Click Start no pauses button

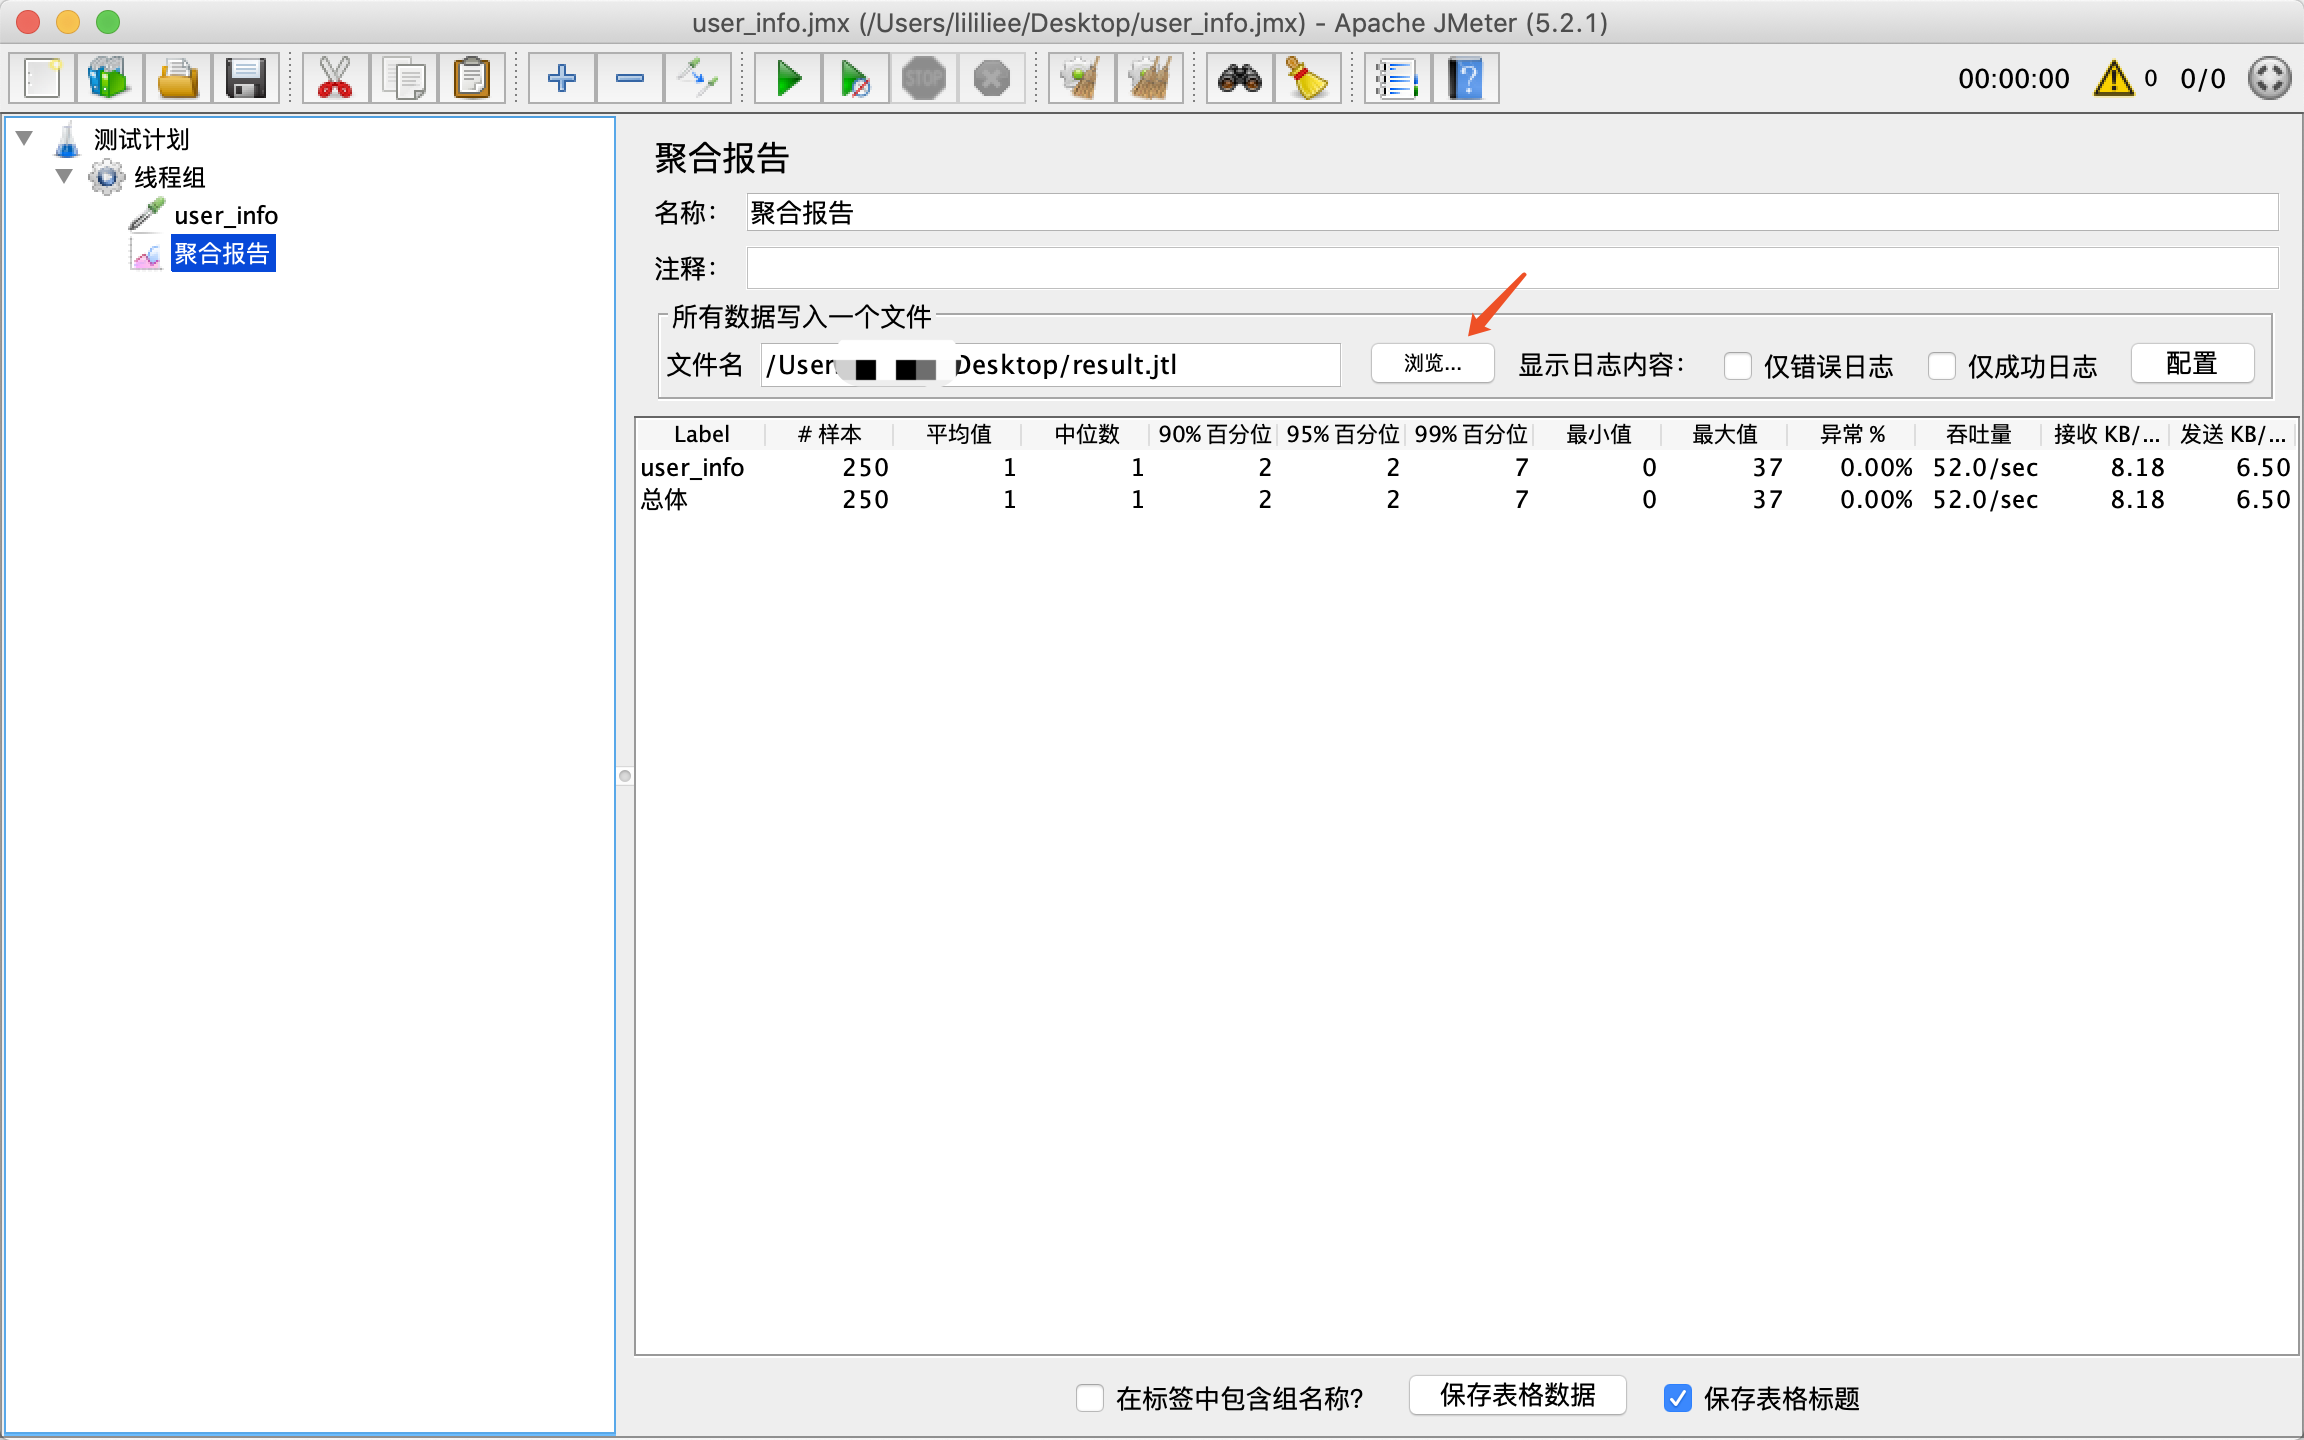855,78
